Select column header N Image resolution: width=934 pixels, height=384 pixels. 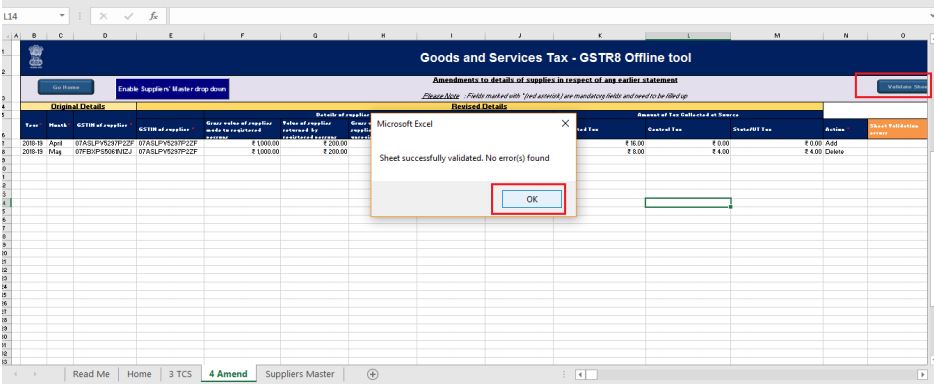coord(845,36)
